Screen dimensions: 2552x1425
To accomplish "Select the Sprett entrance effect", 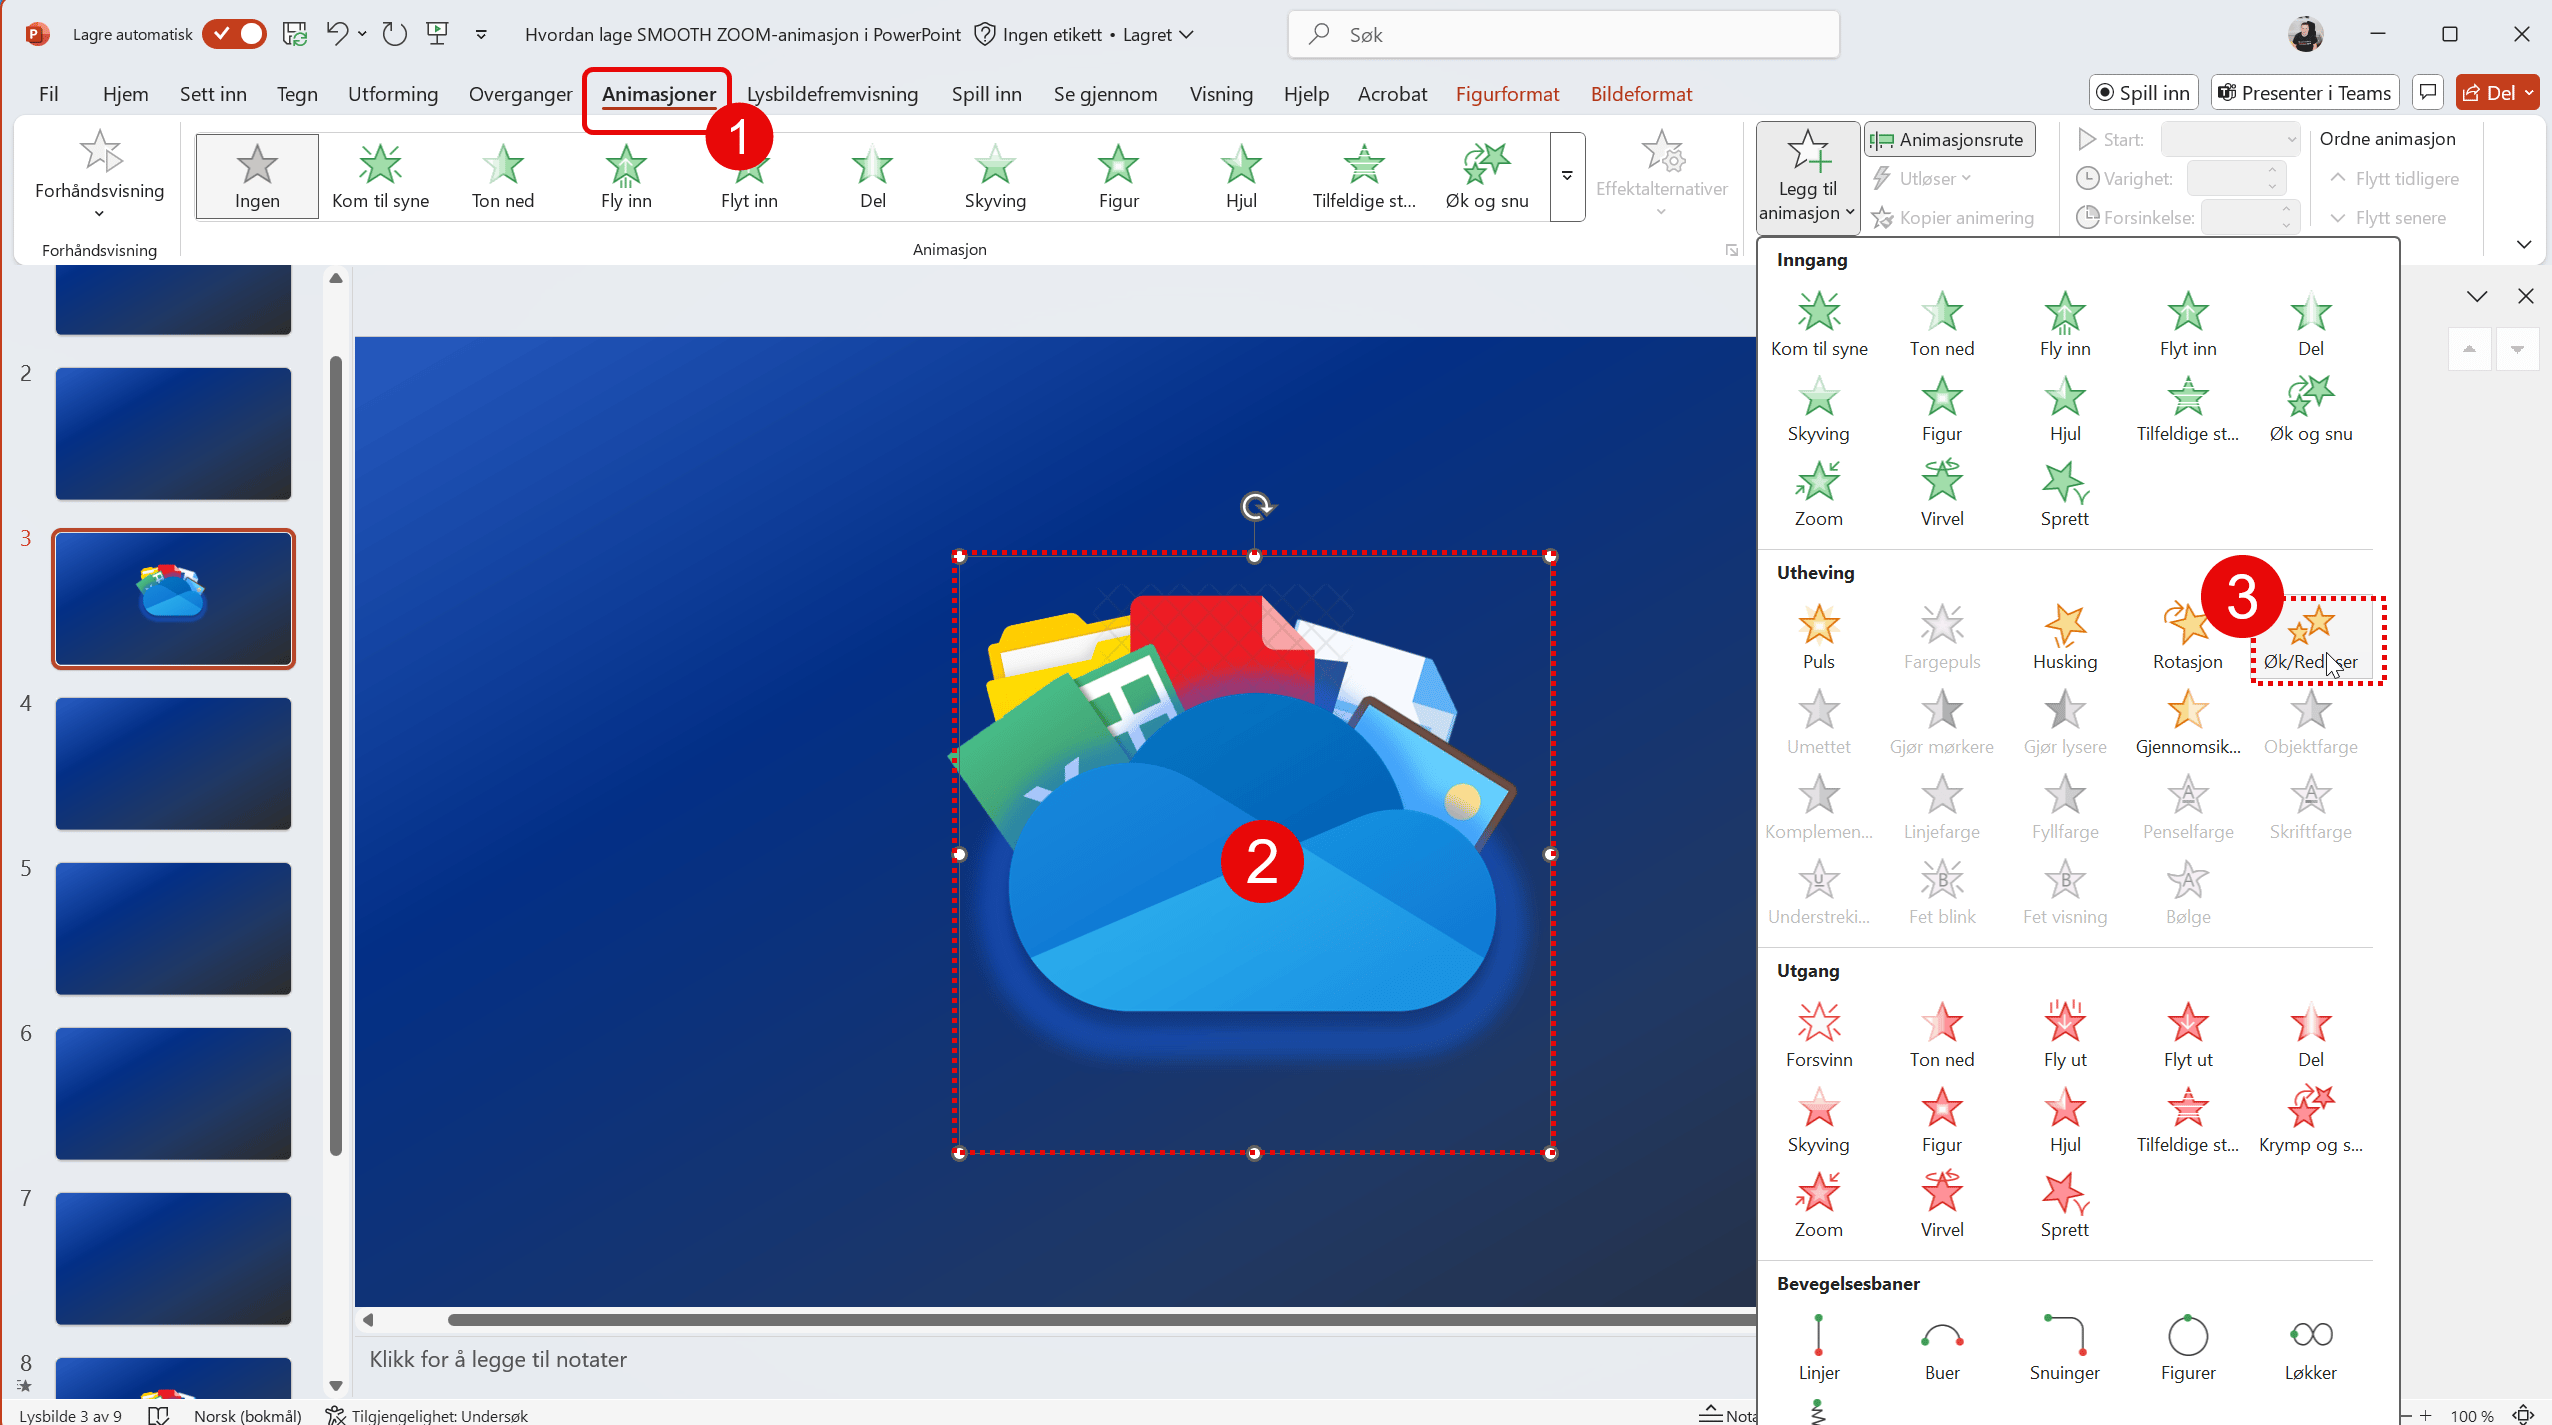I will (x=2064, y=493).
